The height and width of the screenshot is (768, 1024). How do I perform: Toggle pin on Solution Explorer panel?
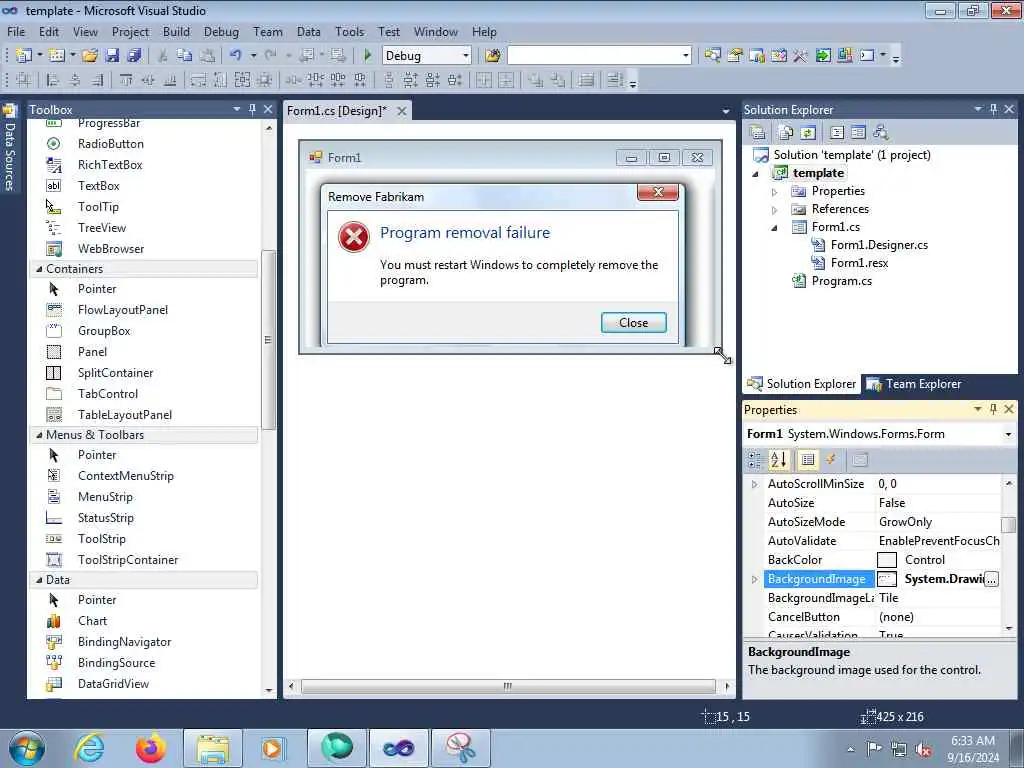(993, 109)
